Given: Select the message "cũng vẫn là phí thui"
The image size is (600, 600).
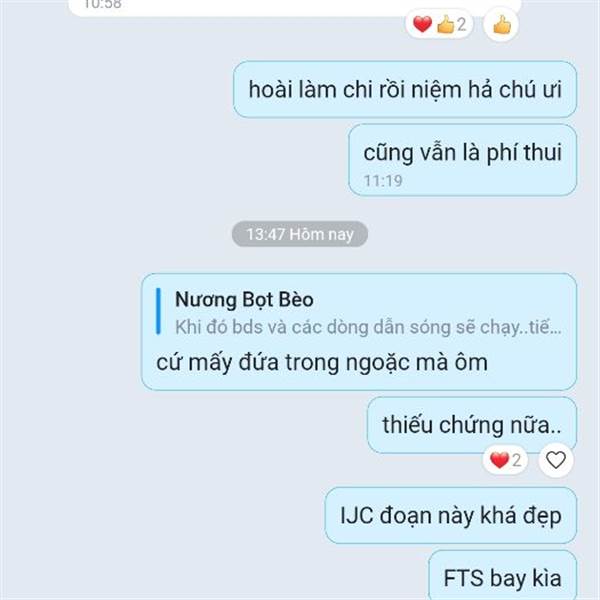Looking at the screenshot, I should (462, 160).
